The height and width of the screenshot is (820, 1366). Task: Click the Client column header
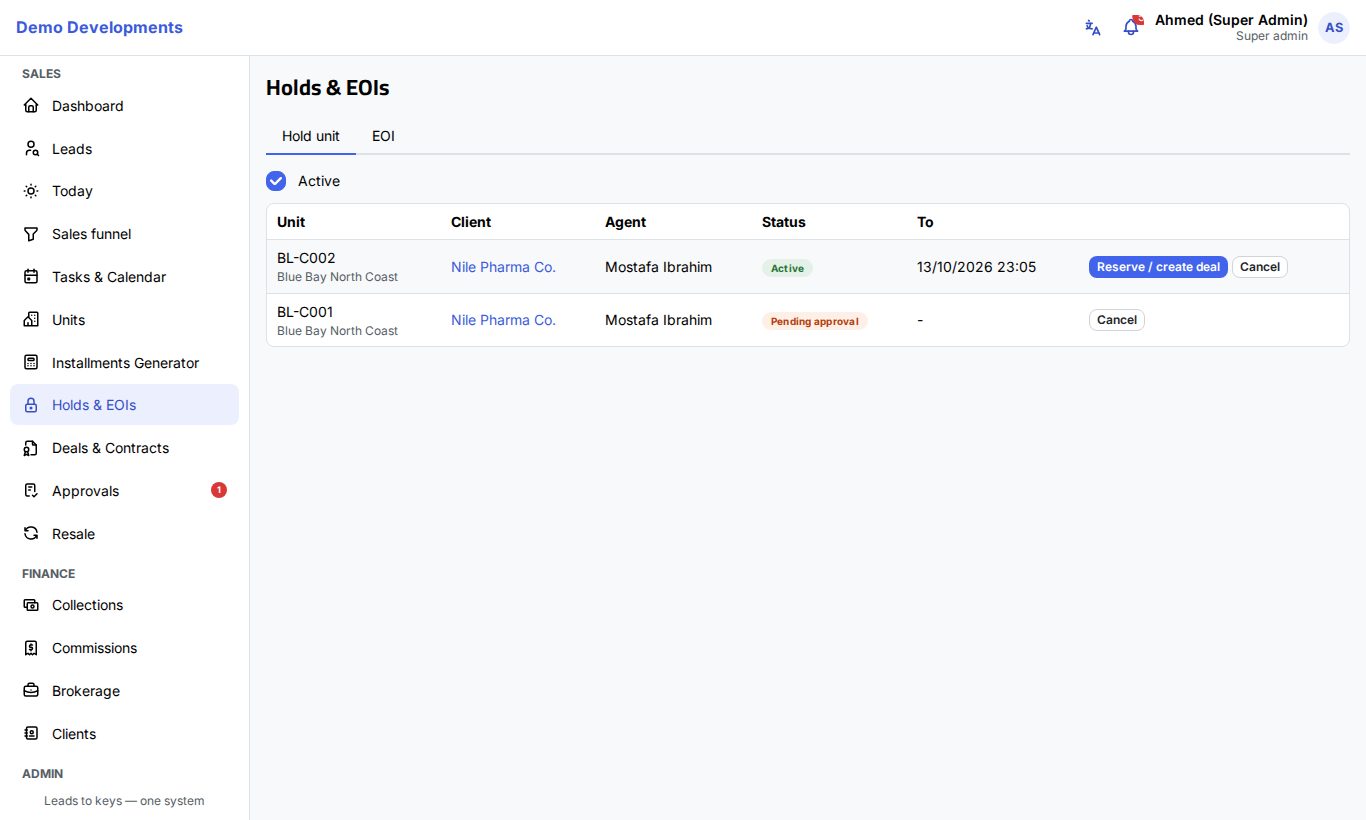click(x=471, y=222)
